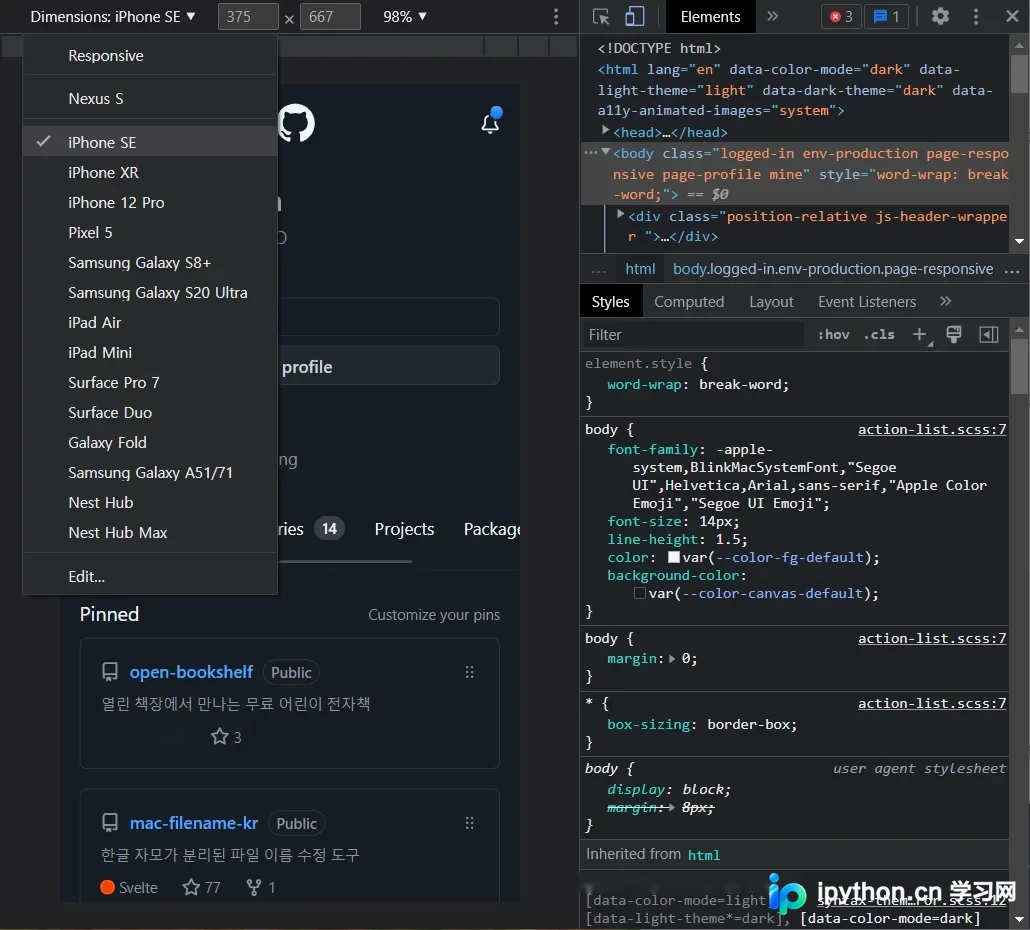This screenshot has height=930, width=1030.
Task: Click the viewport width field showing 375
Action: tap(248, 16)
